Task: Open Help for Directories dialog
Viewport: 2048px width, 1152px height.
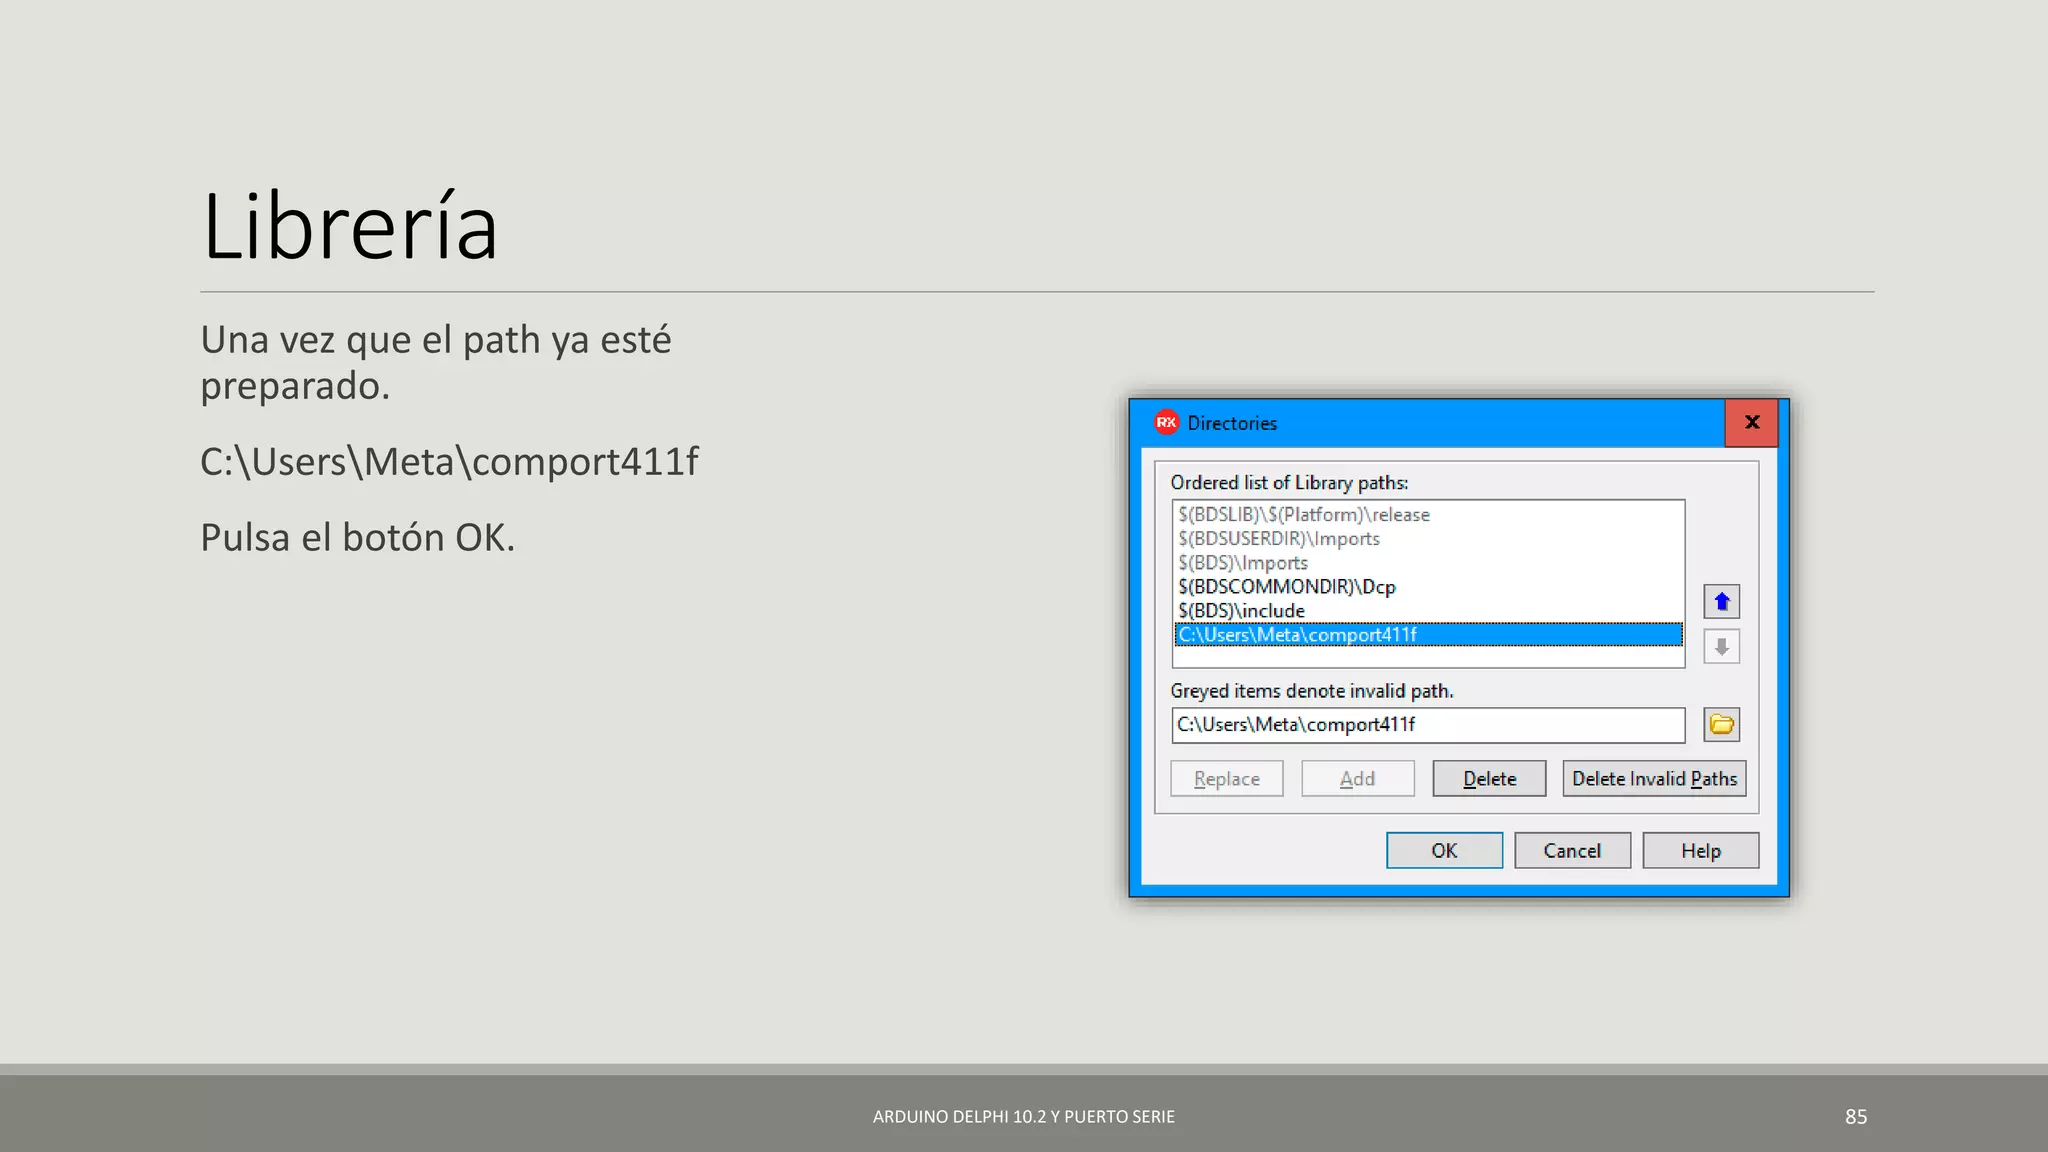Action: [1700, 850]
